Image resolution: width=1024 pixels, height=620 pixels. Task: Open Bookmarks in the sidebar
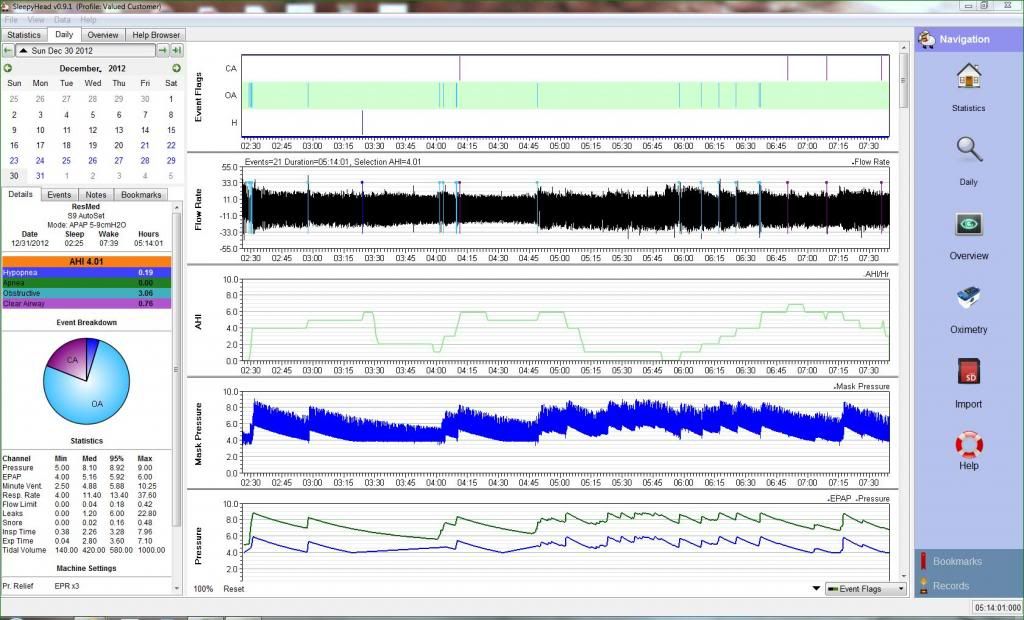[x=957, y=562]
